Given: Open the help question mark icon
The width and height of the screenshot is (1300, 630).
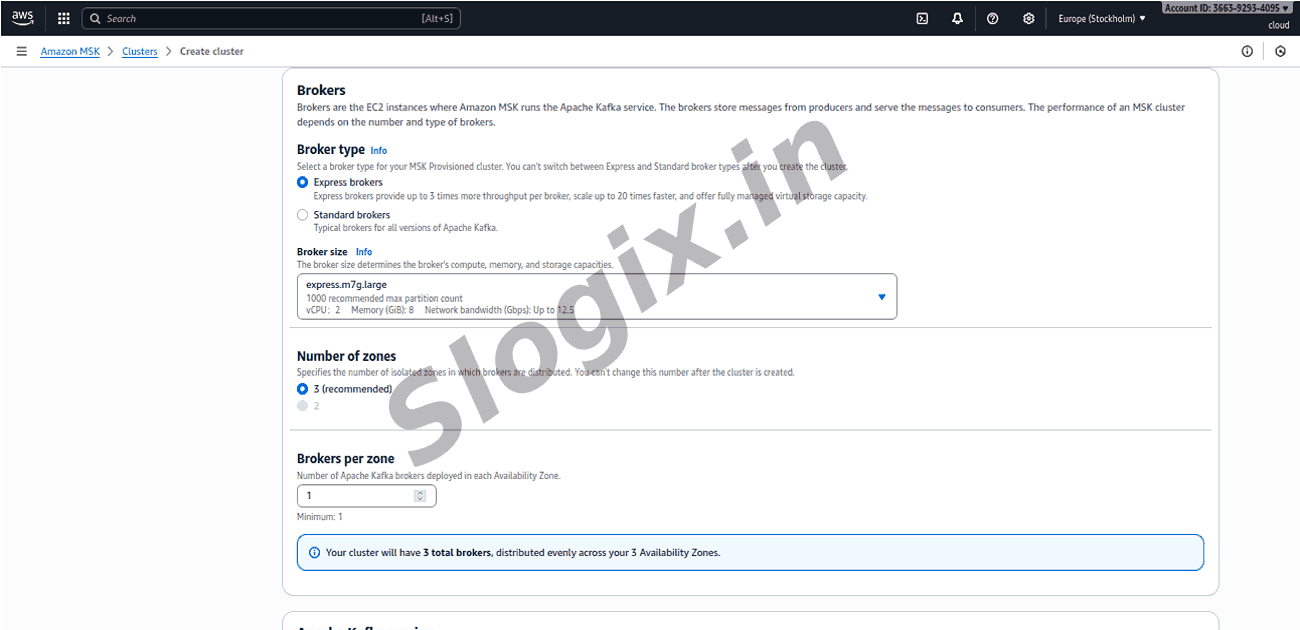Looking at the screenshot, I should click(992, 18).
